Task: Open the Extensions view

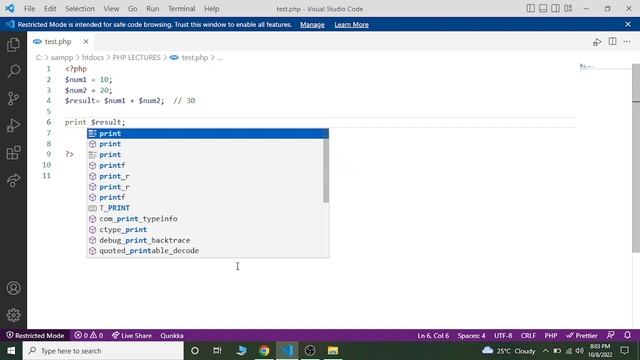Action: click(13, 153)
